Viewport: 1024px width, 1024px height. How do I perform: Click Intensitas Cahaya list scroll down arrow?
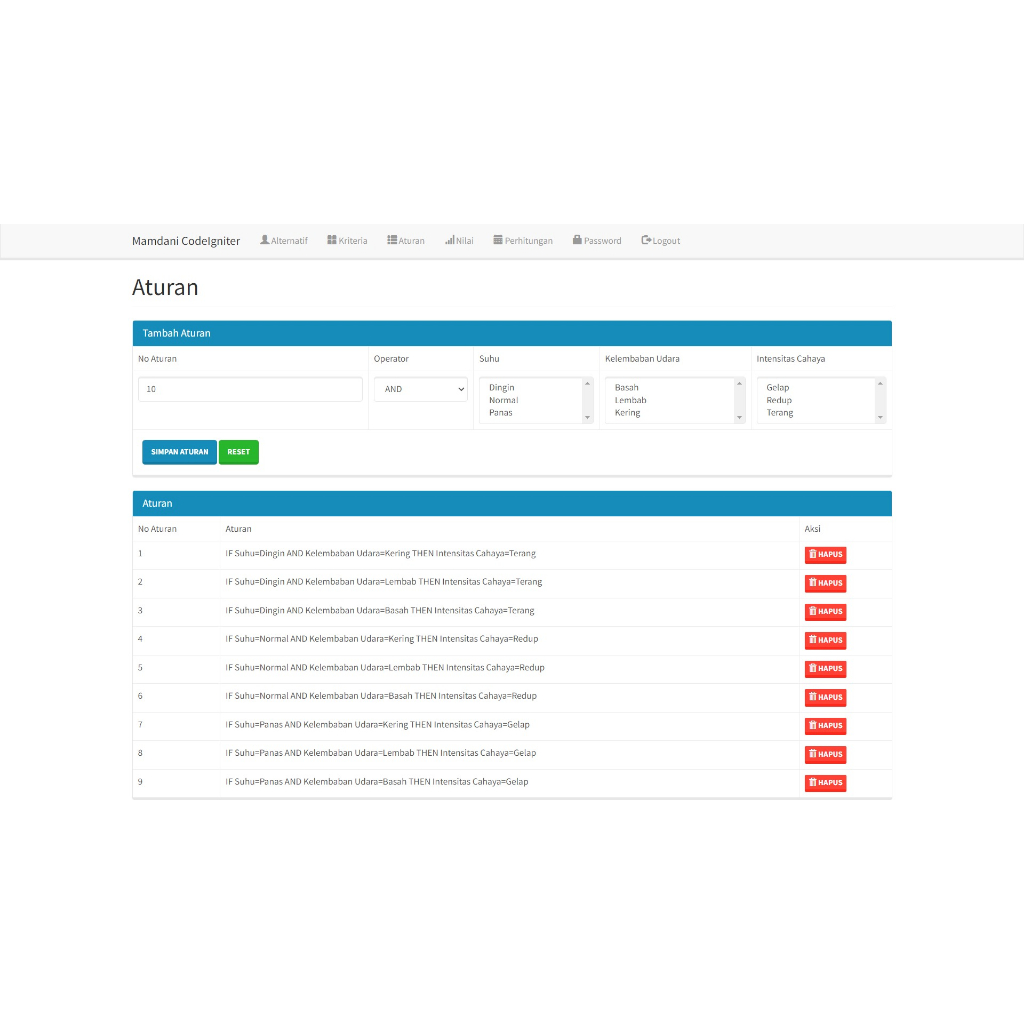tap(880, 417)
